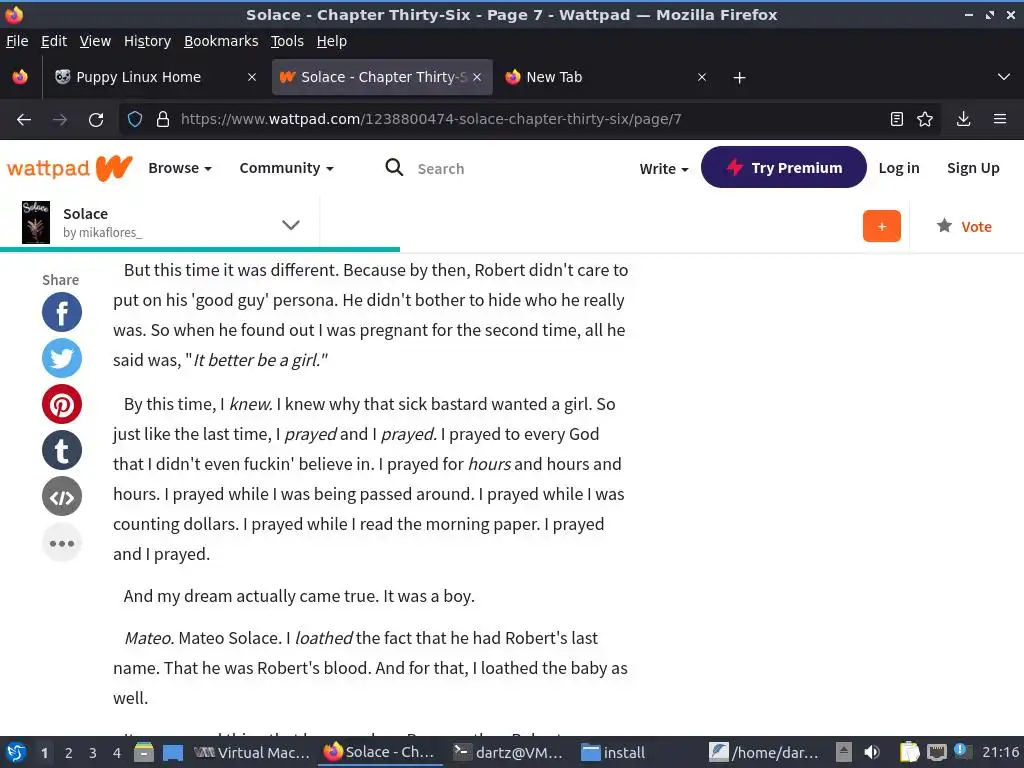Add story to library plus button
The height and width of the screenshot is (768, 1024).
tap(882, 226)
